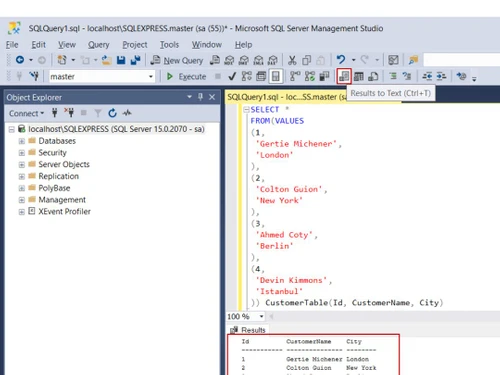Open the Window menu
Screen dimensions: 500x375
point(207,45)
